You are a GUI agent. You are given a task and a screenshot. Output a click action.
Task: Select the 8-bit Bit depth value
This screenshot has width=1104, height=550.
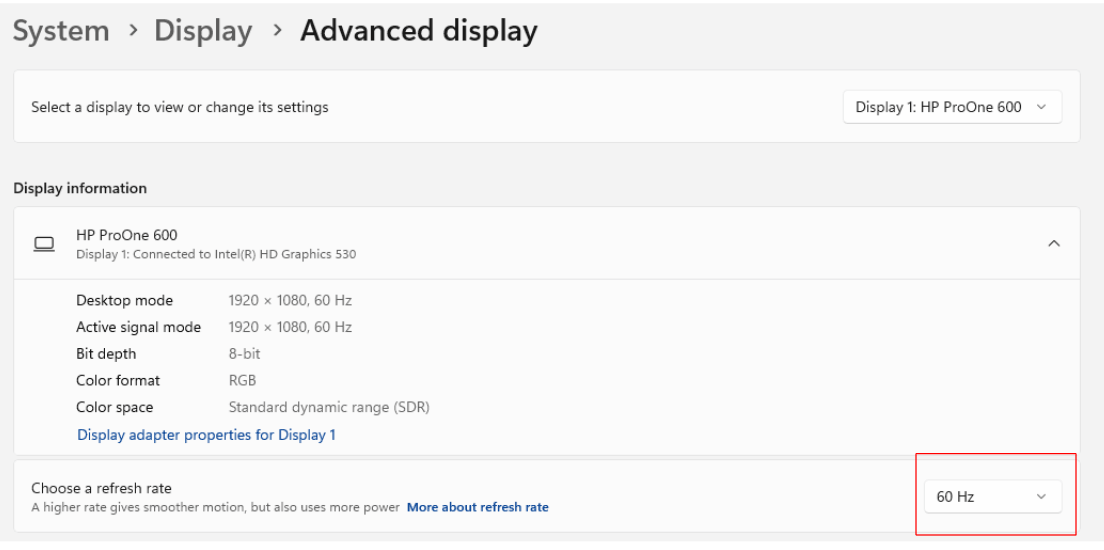tap(246, 354)
